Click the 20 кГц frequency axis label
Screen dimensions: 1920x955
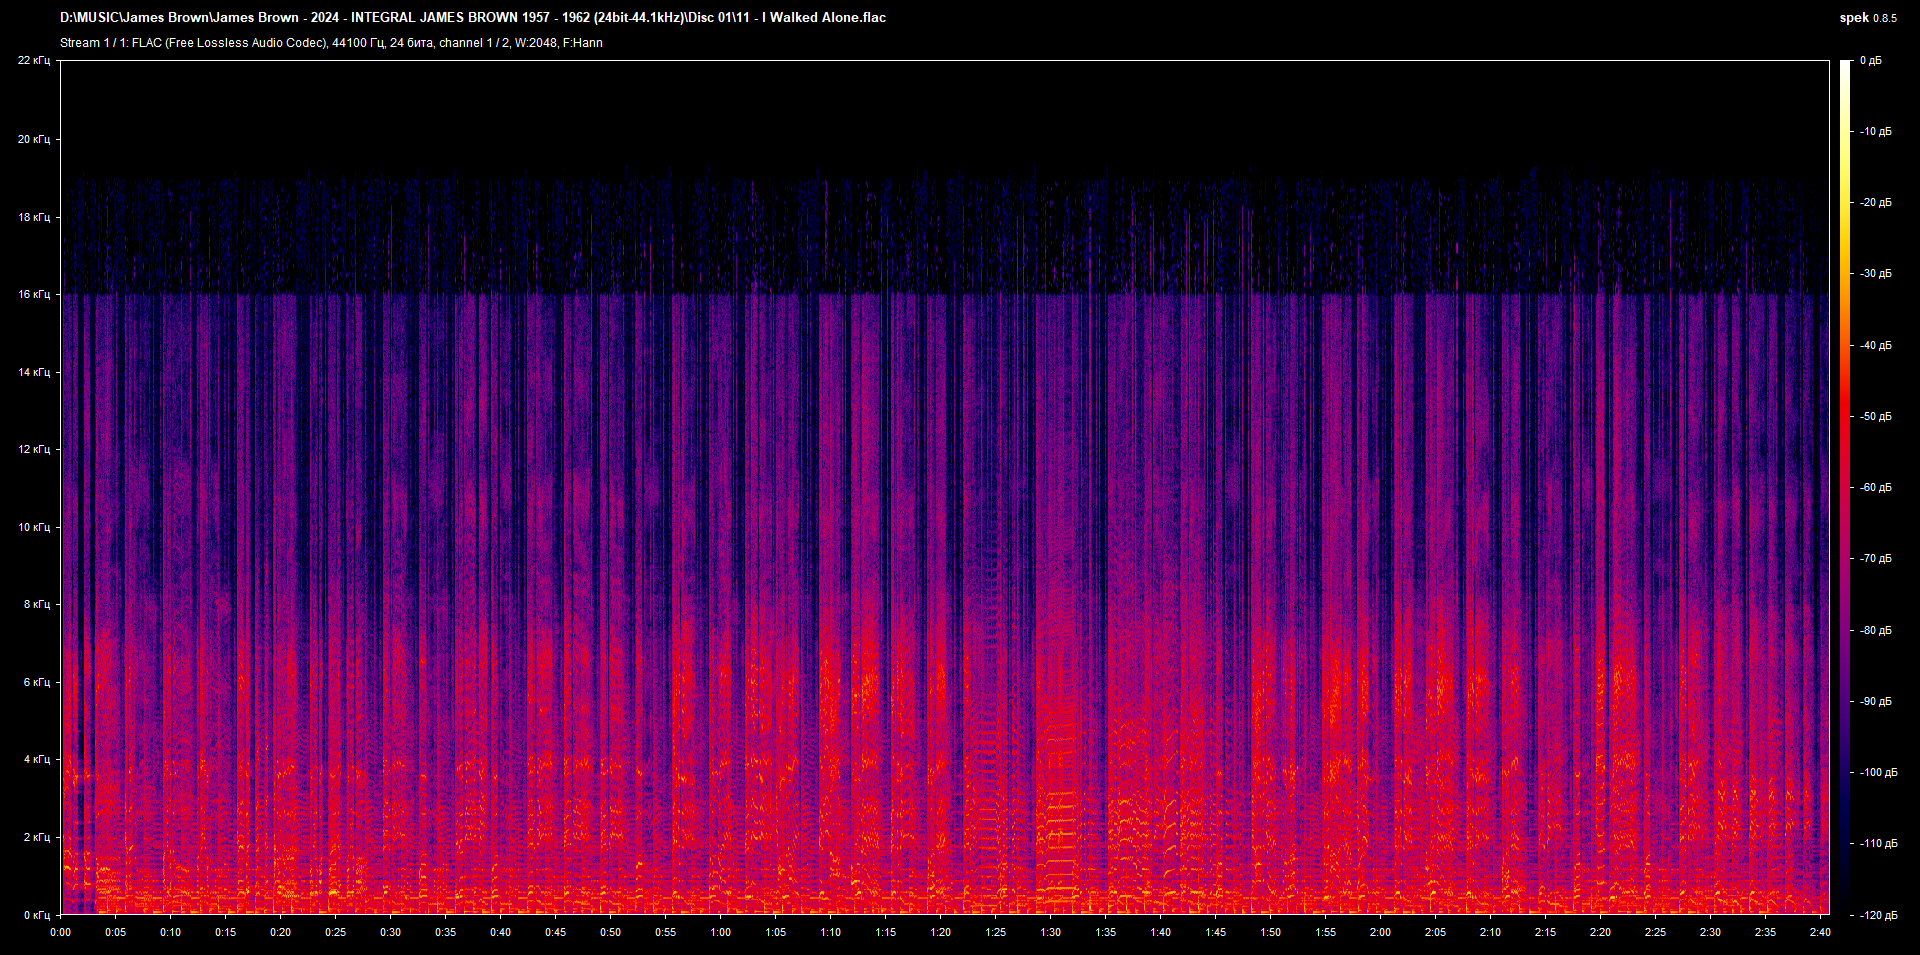coord(34,139)
